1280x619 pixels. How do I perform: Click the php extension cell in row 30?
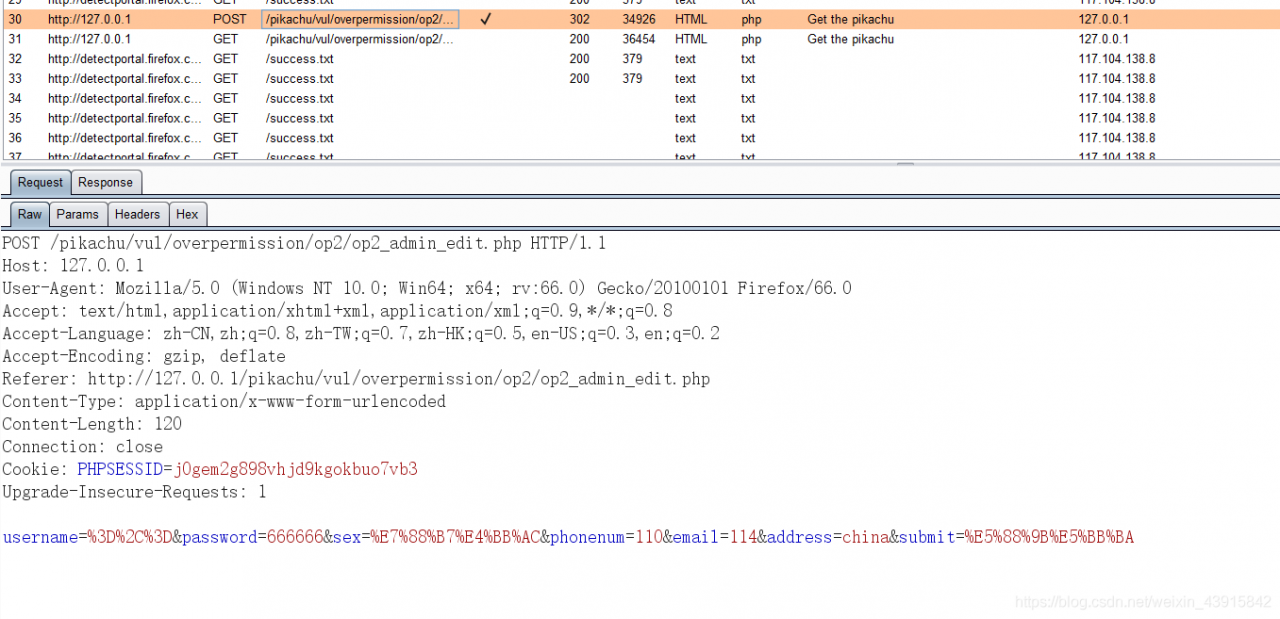click(x=751, y=19)
